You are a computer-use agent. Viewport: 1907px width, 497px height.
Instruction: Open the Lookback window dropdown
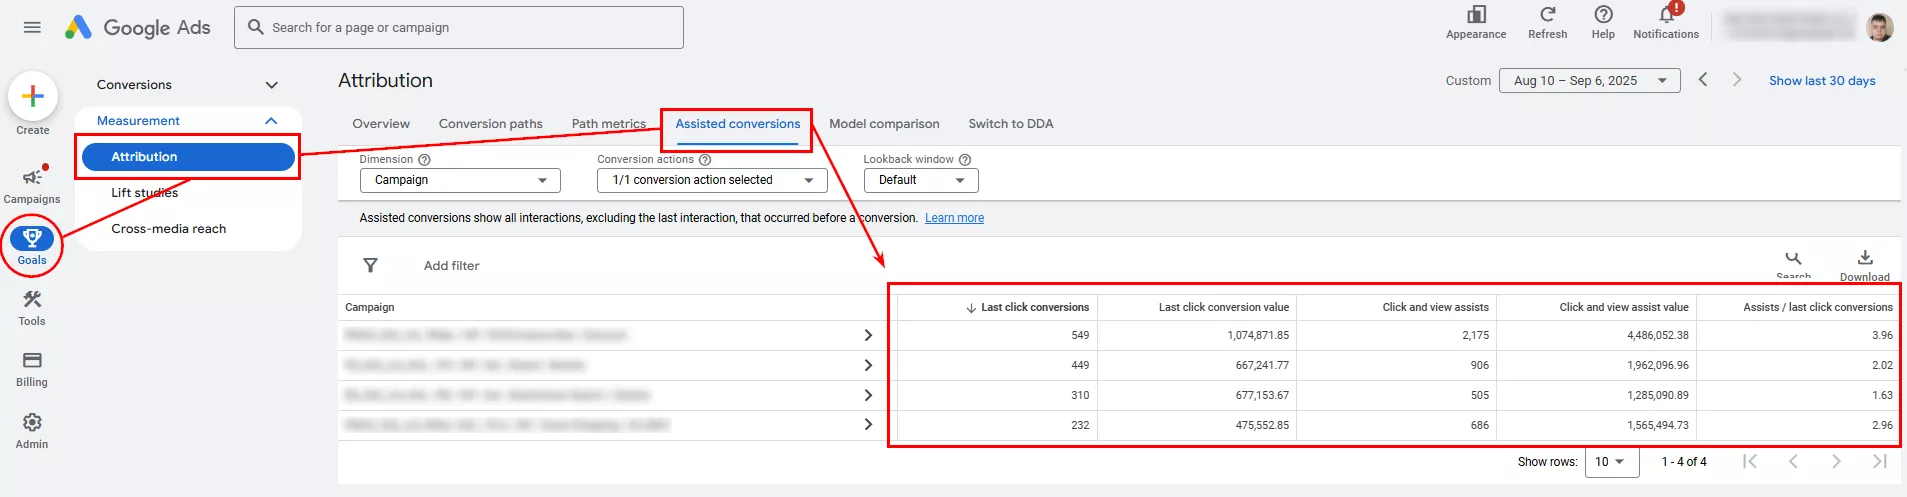pyautogui.click(x=920, y=180)
